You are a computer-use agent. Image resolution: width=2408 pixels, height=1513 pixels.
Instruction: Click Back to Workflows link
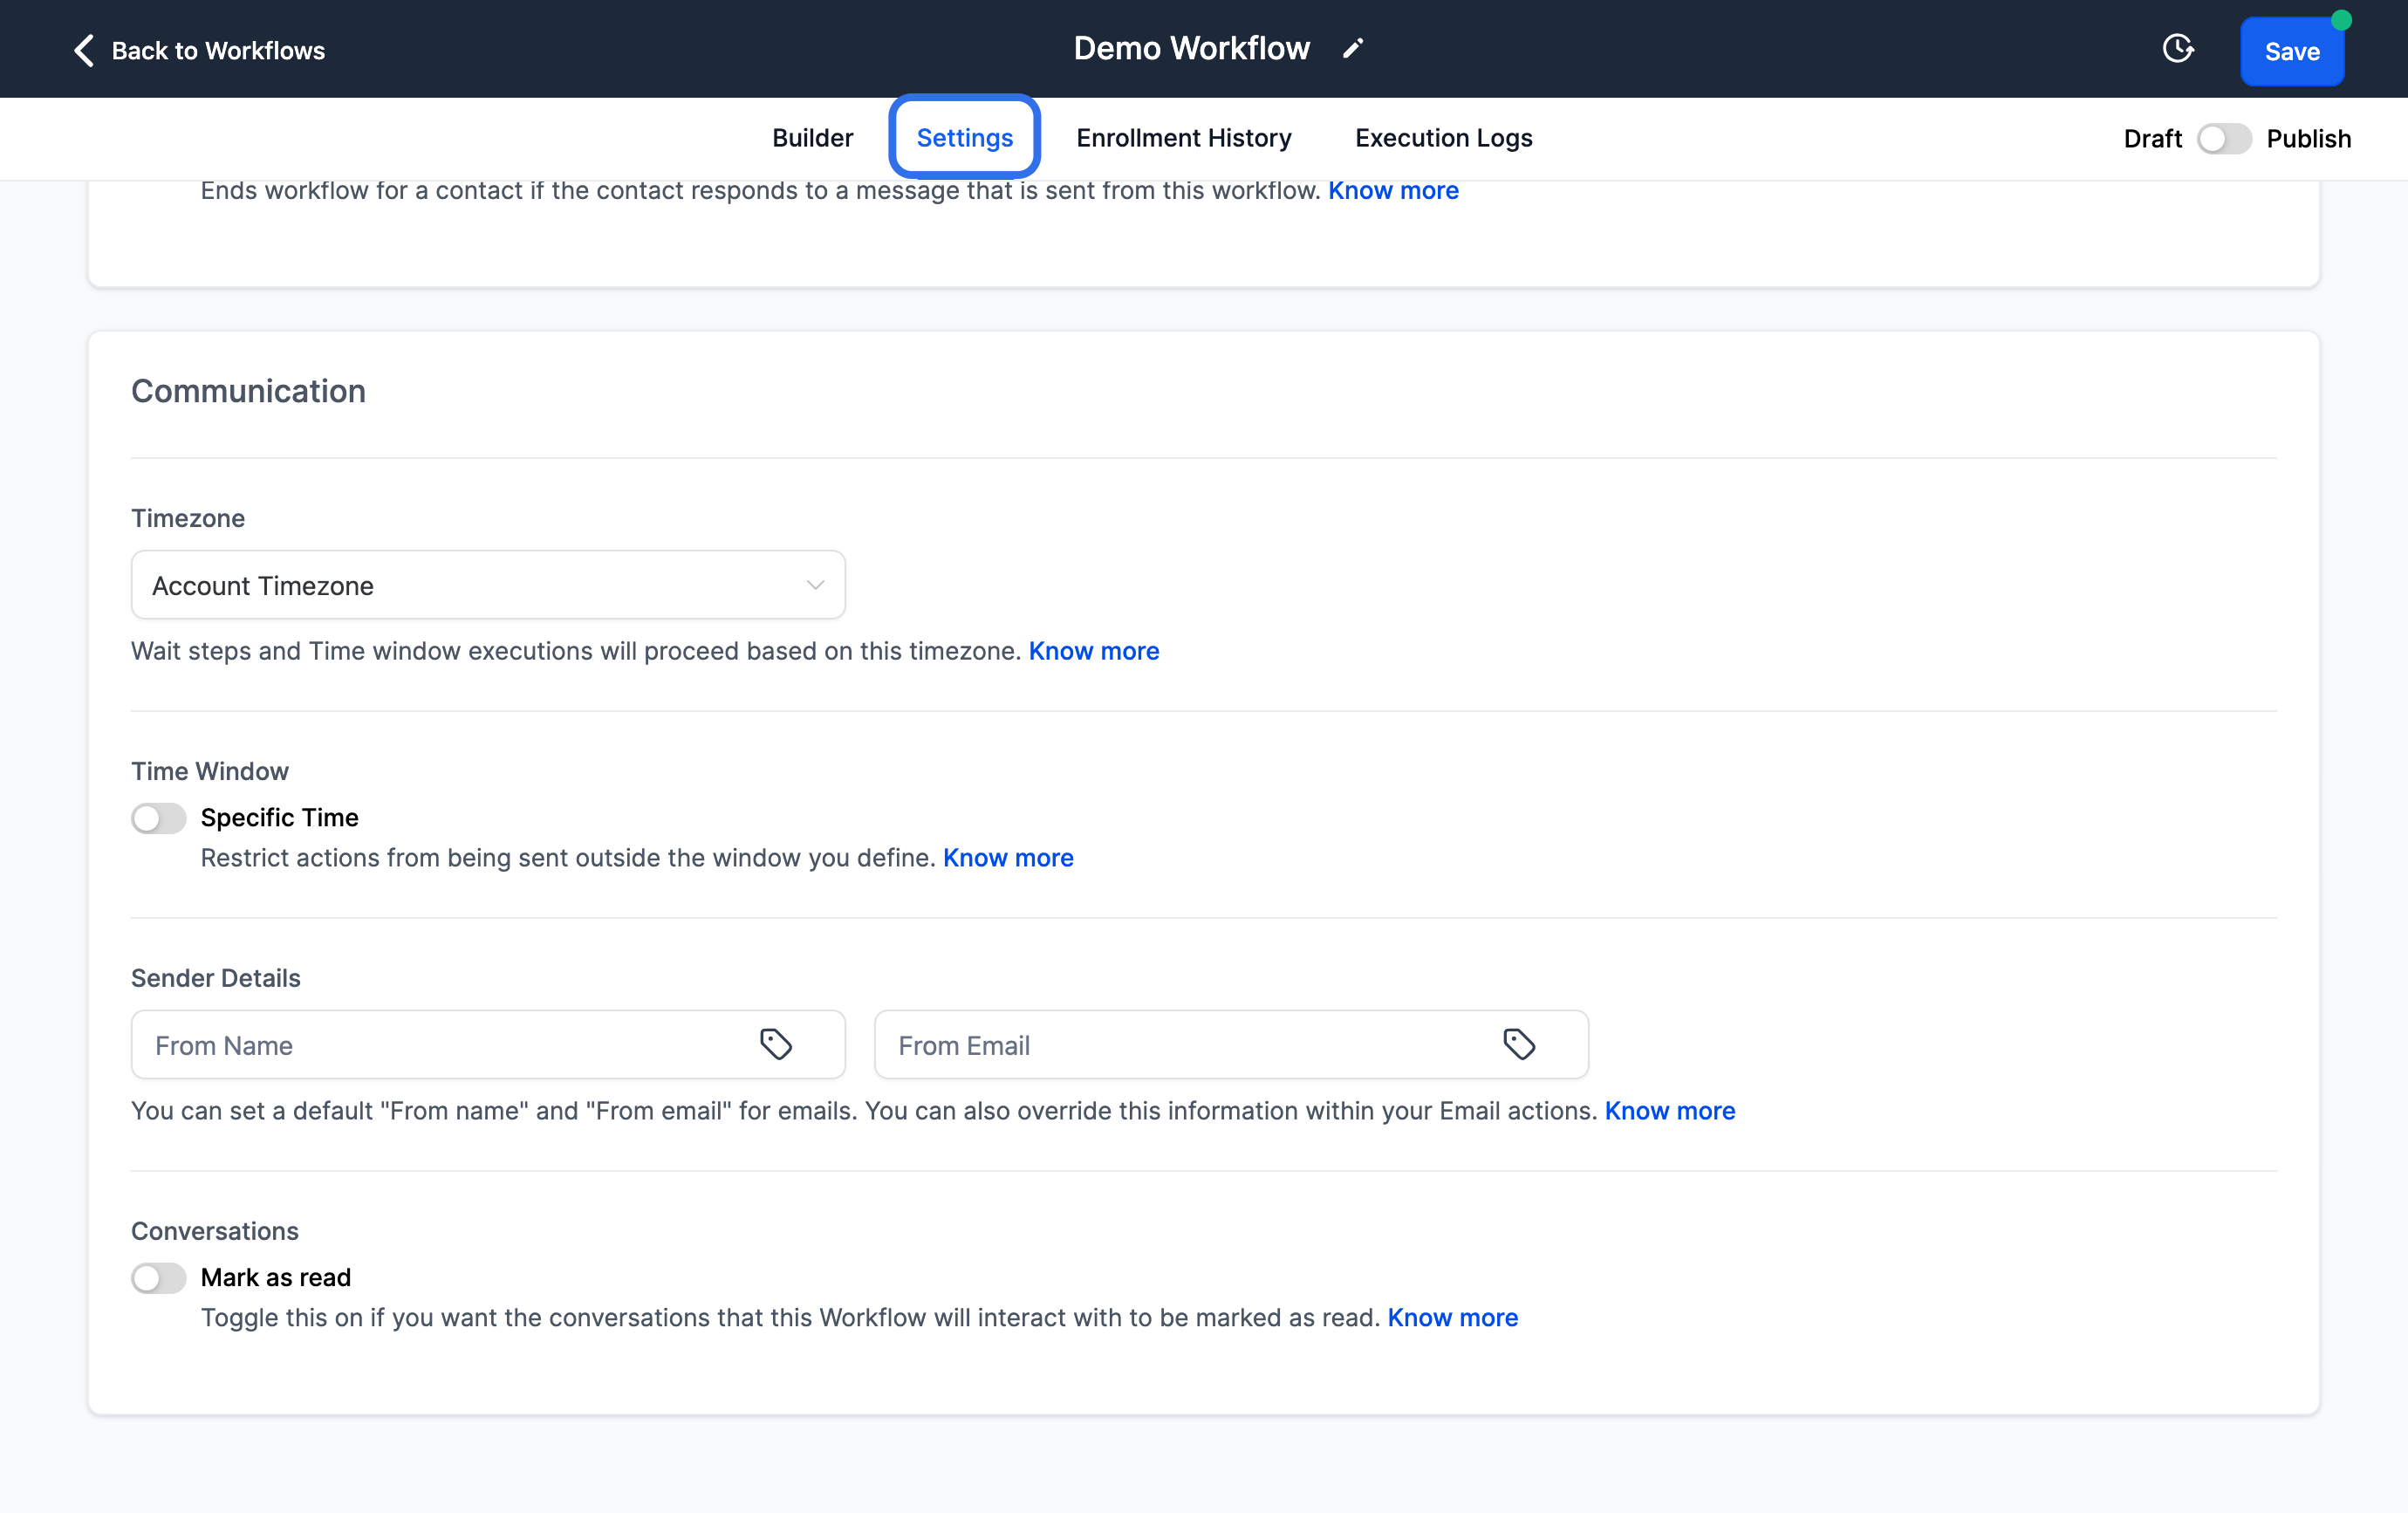[218, 50]
